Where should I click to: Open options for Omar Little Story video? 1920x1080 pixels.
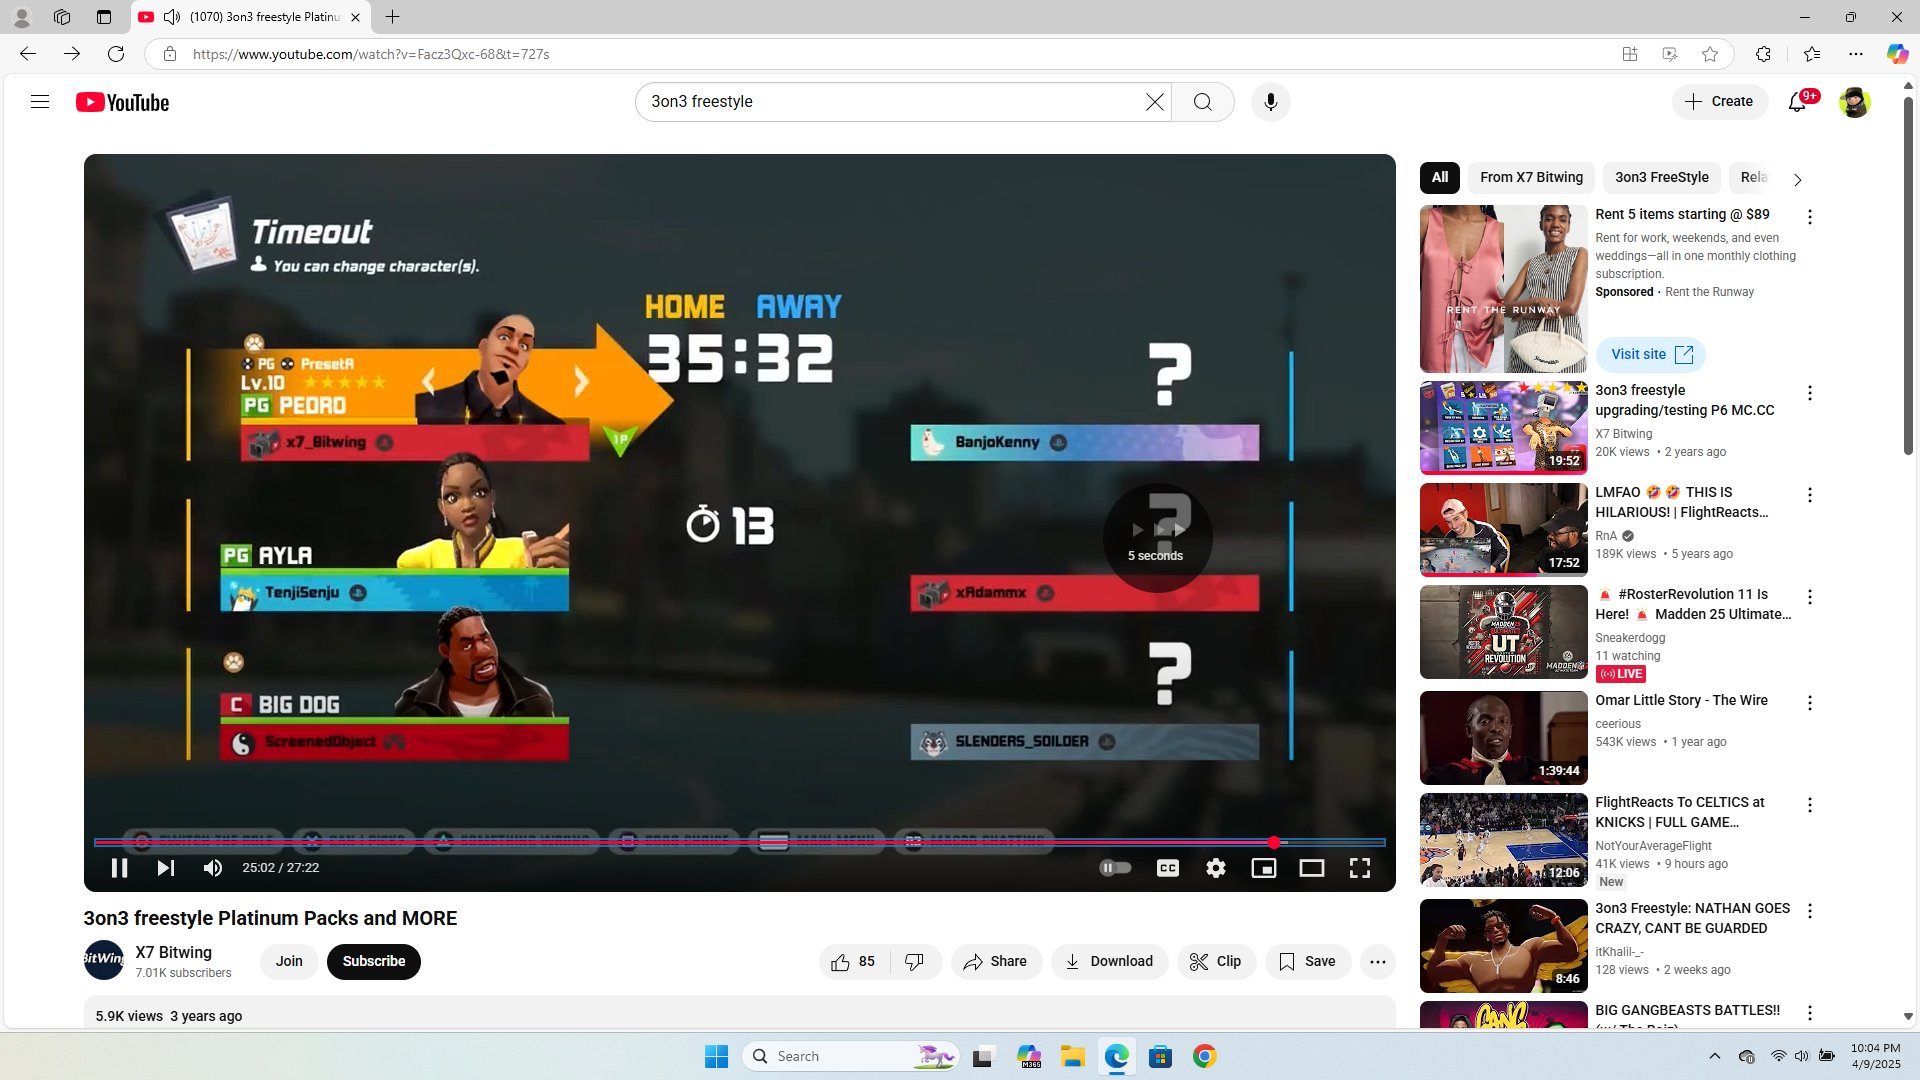tap(1810, 703)
